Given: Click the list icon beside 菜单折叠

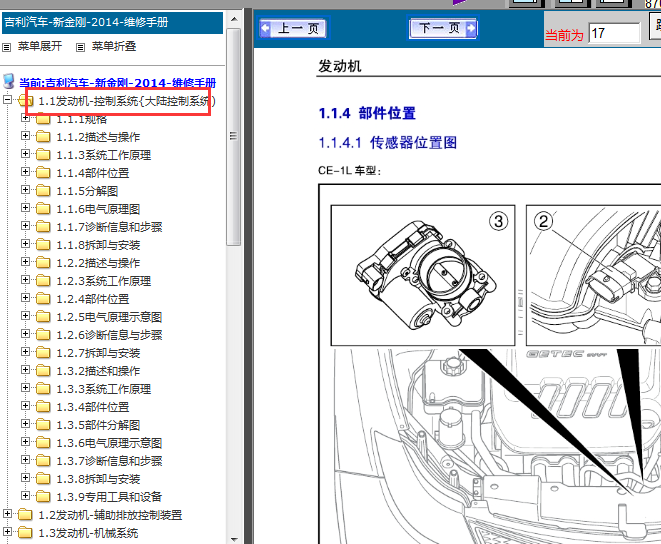Looking at the screenshot, I should tap(80, 47).
